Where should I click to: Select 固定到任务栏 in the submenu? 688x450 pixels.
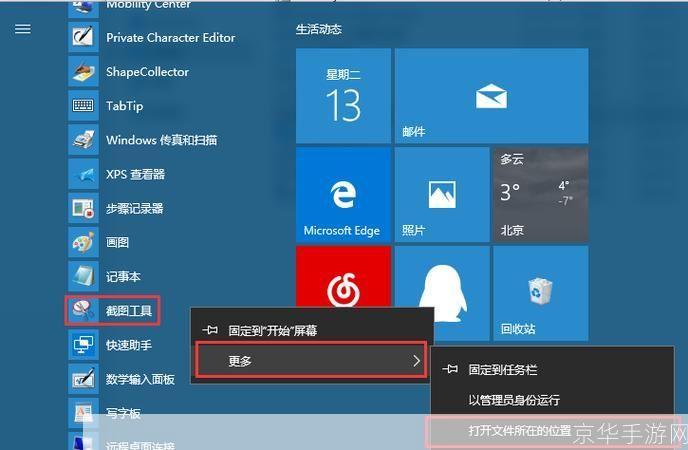(x=552, y=370)
